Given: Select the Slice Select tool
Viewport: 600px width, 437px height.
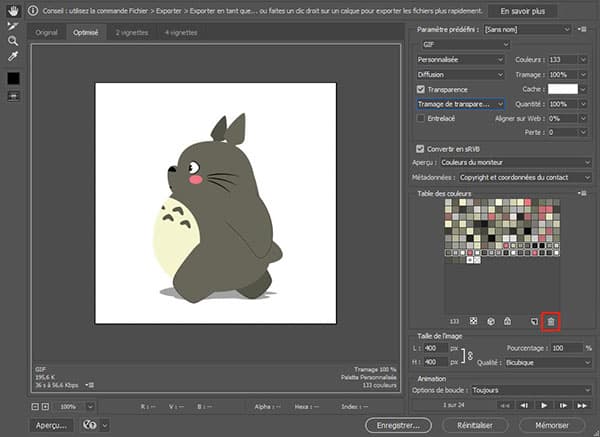Looking at the screenshot, I should (13, 26).
